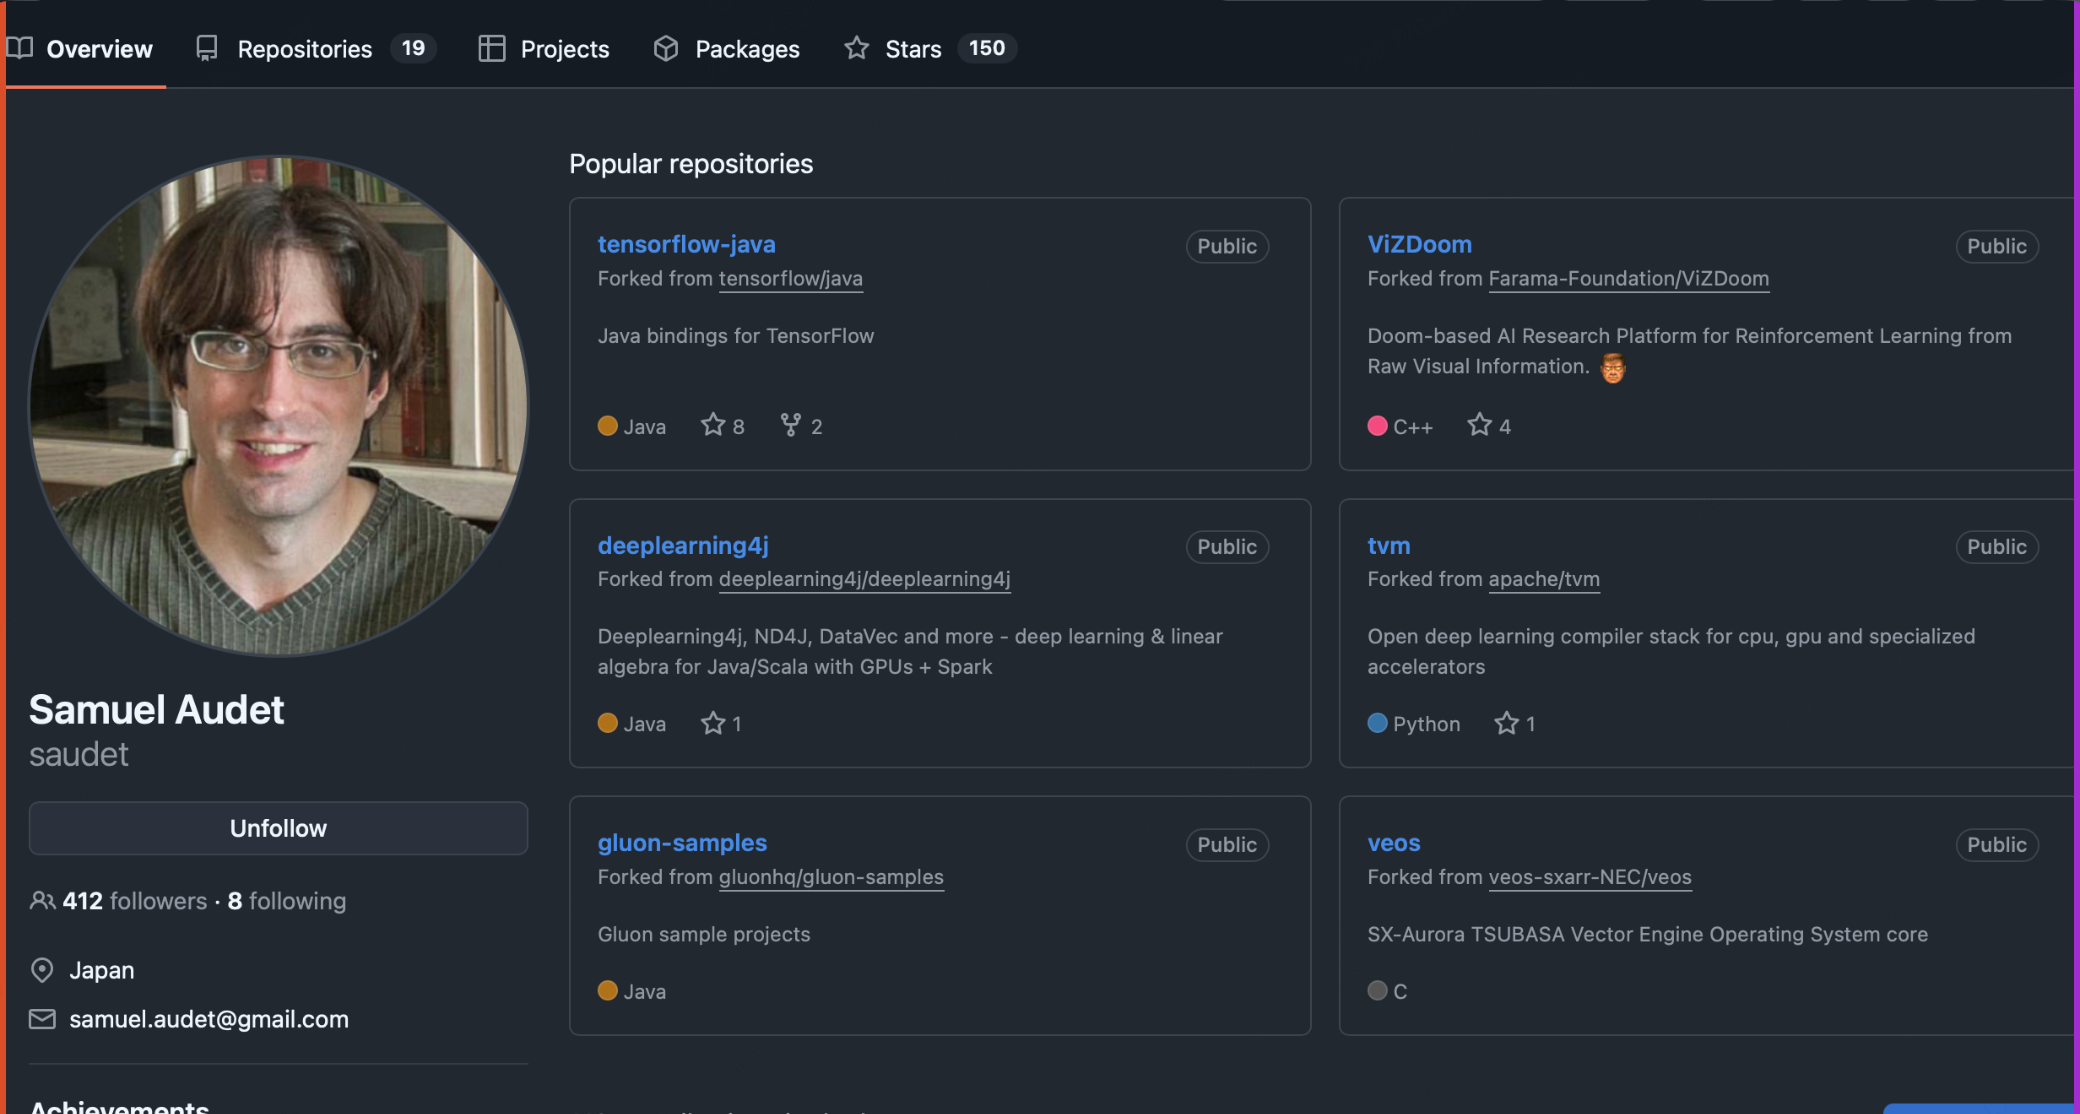Click the 'Deeplearning4j, ND4J, DataVec' description

tap(910, 651)
